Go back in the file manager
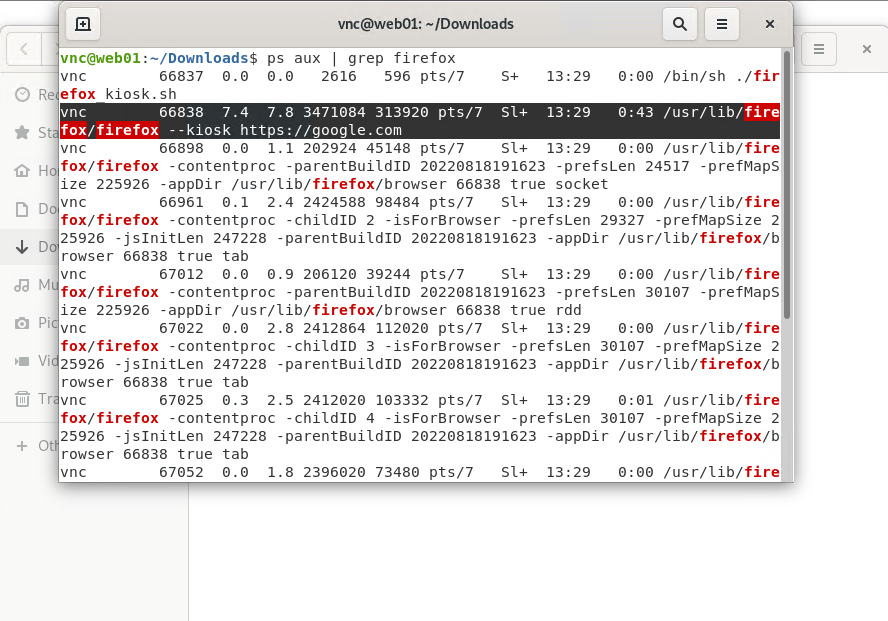888x621 pixels. [x=25, y=48]
